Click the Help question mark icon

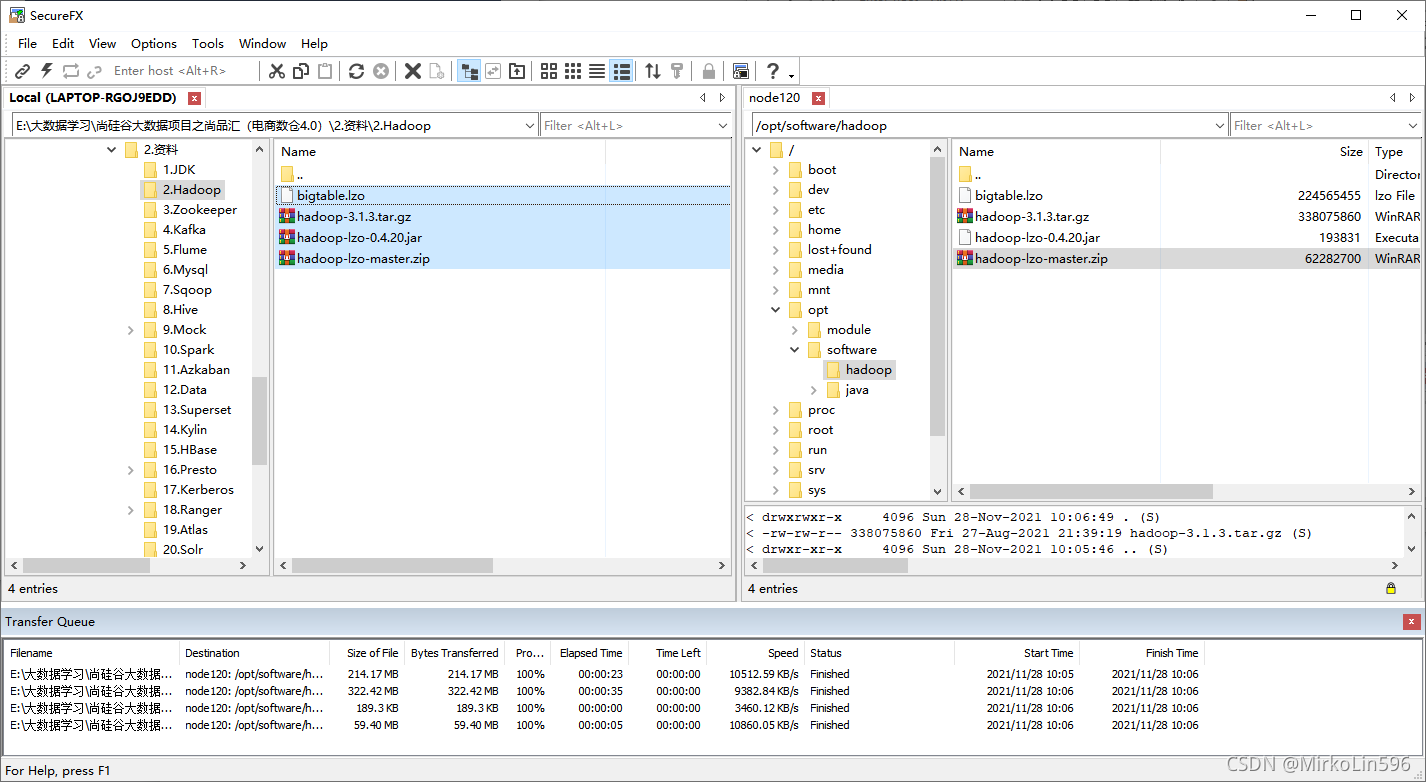pyautogui.click(x=772, y=71)
